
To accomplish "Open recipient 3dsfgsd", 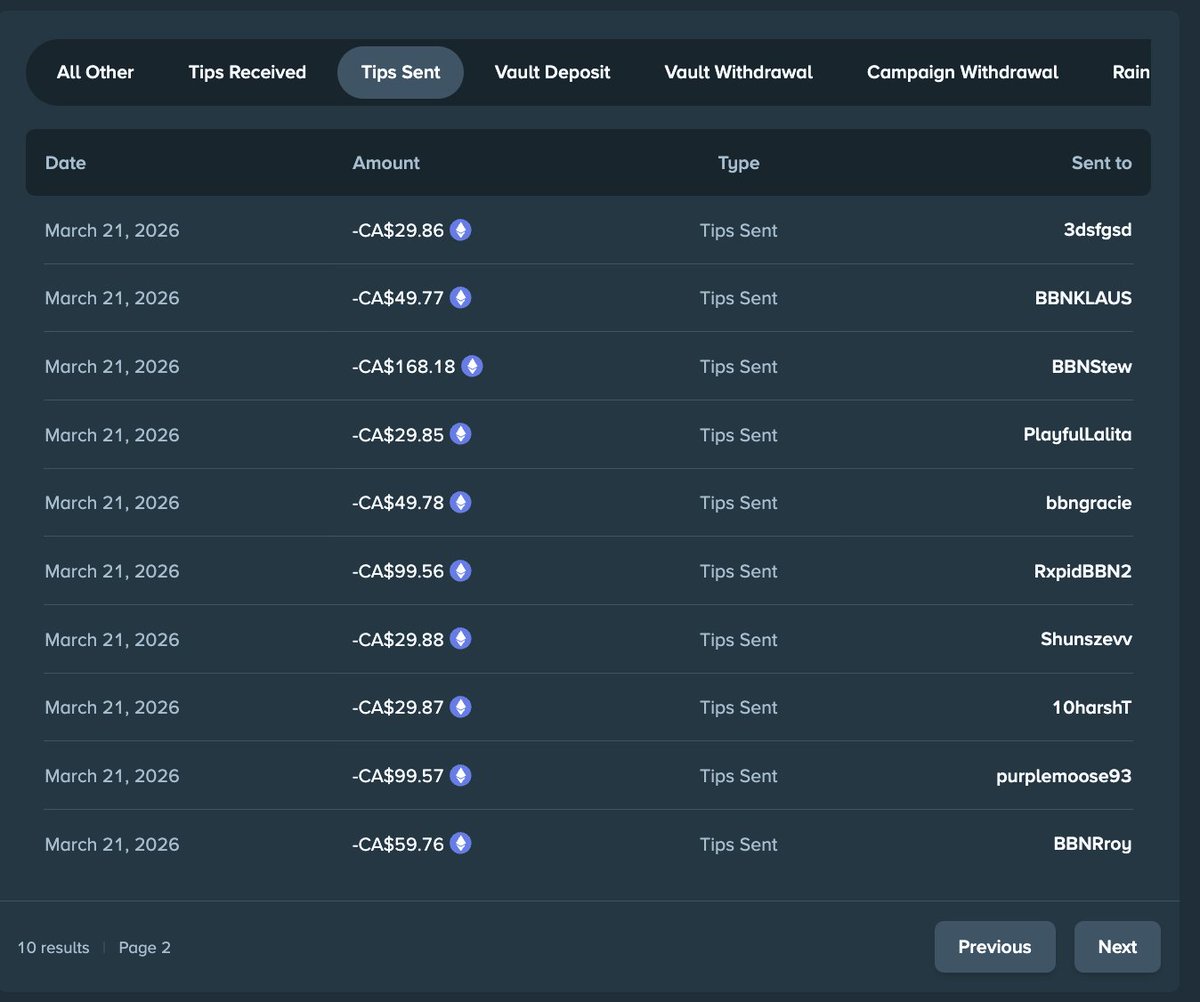I will pos(1098,230).
